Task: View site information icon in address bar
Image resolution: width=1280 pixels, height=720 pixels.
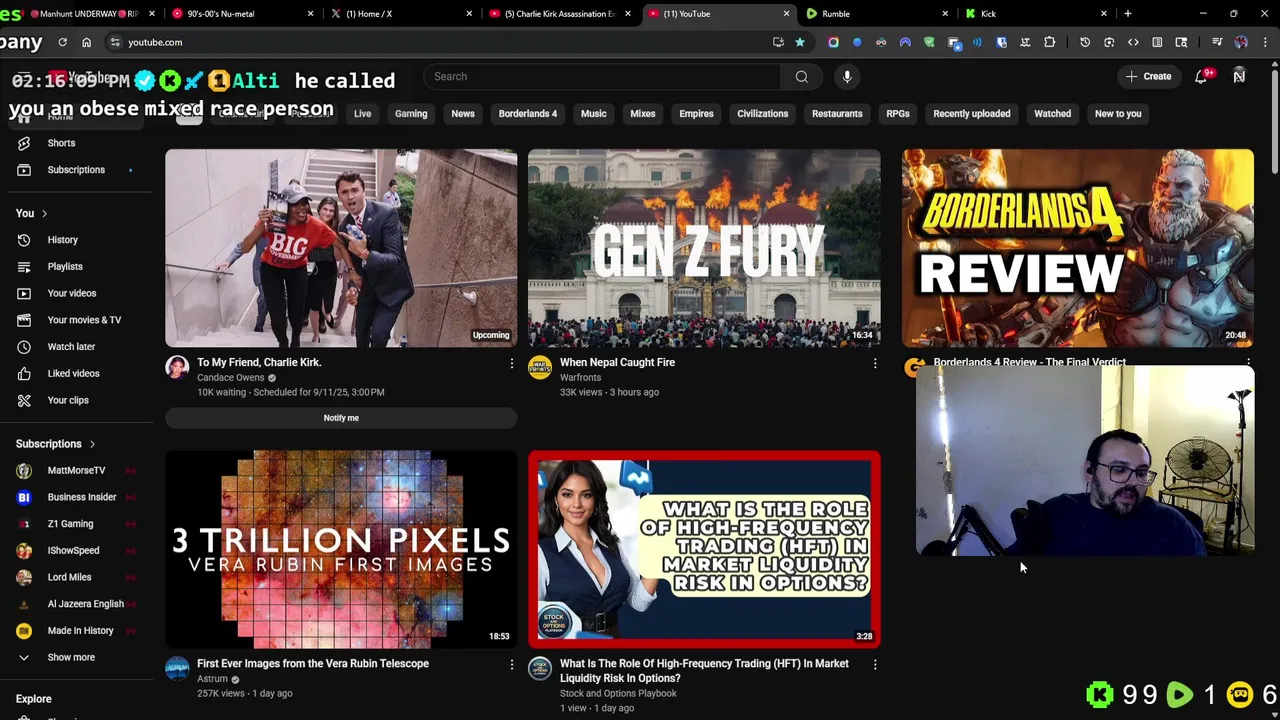Action: (115, 42)
